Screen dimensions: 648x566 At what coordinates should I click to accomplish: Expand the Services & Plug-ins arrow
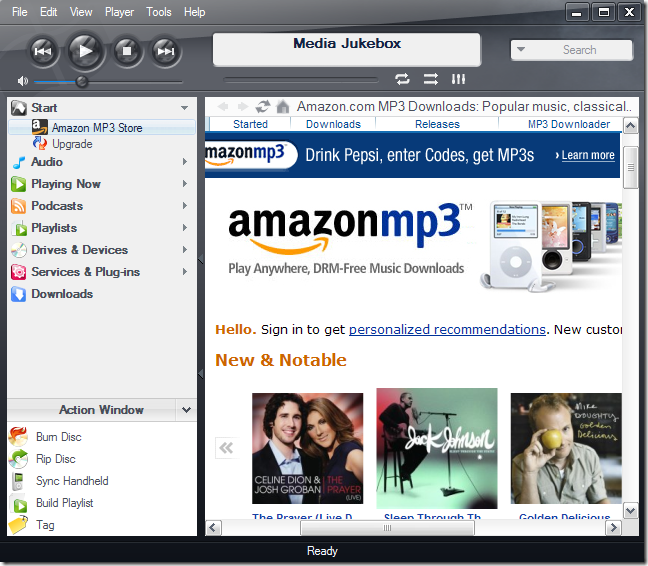click(185, 271)
